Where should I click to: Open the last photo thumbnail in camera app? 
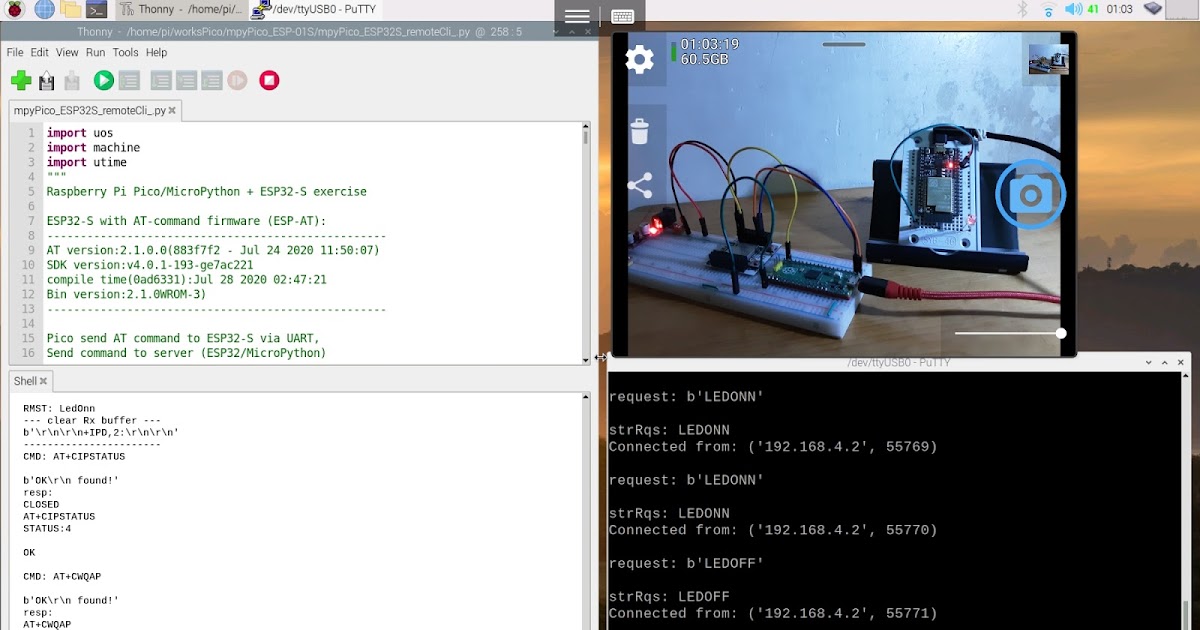(1049, 59)
